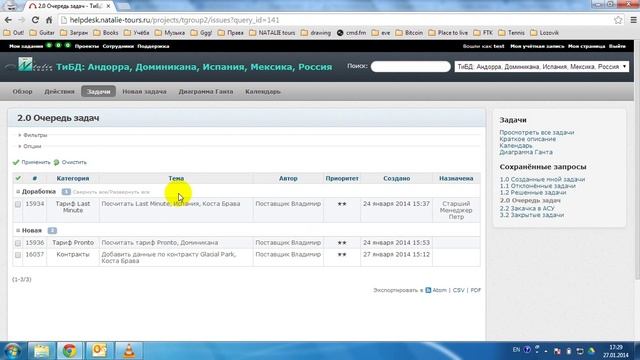Screen dimensions: 640x360
Task: Click the select-all check mark in table header
Action: click(x=18, y=178)
